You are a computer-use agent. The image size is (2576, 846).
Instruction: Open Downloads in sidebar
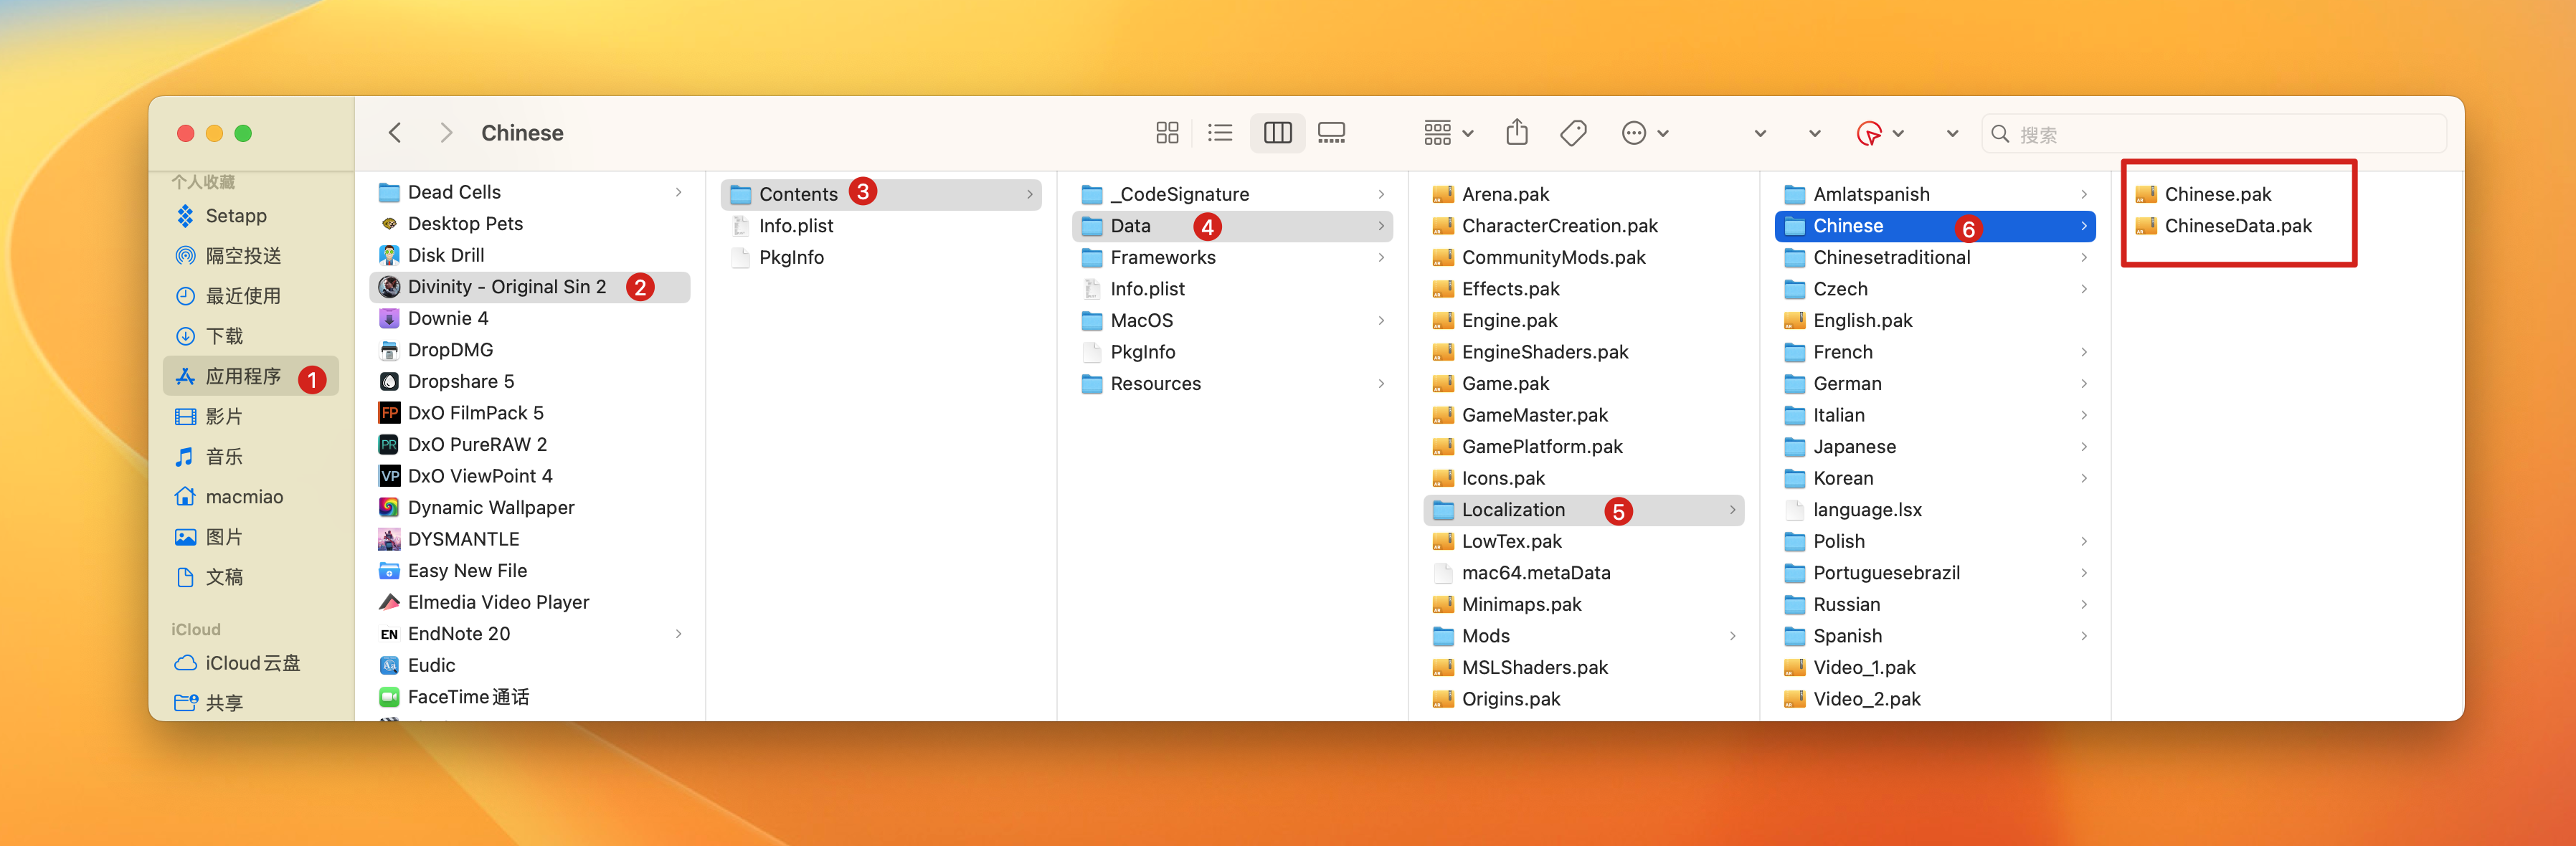coord(224,336)
